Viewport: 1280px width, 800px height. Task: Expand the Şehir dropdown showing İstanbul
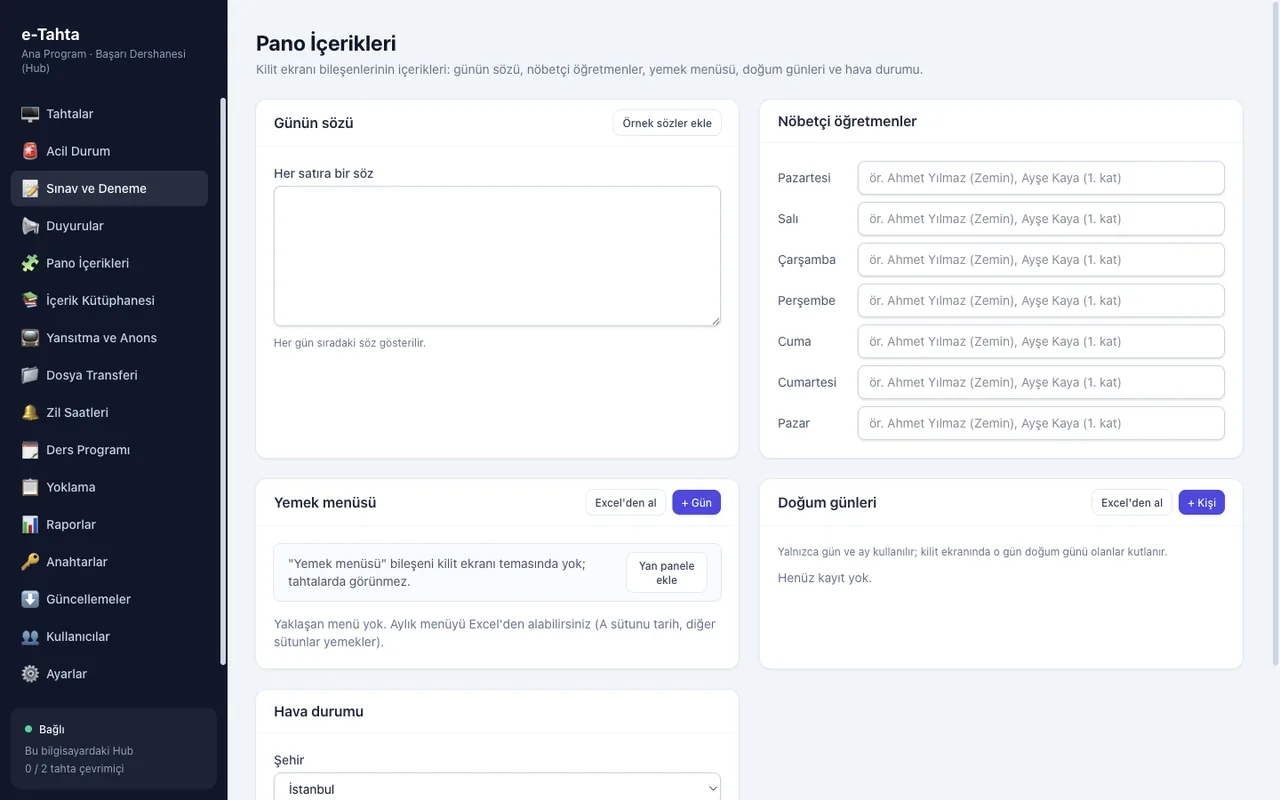tap(497, 788)
